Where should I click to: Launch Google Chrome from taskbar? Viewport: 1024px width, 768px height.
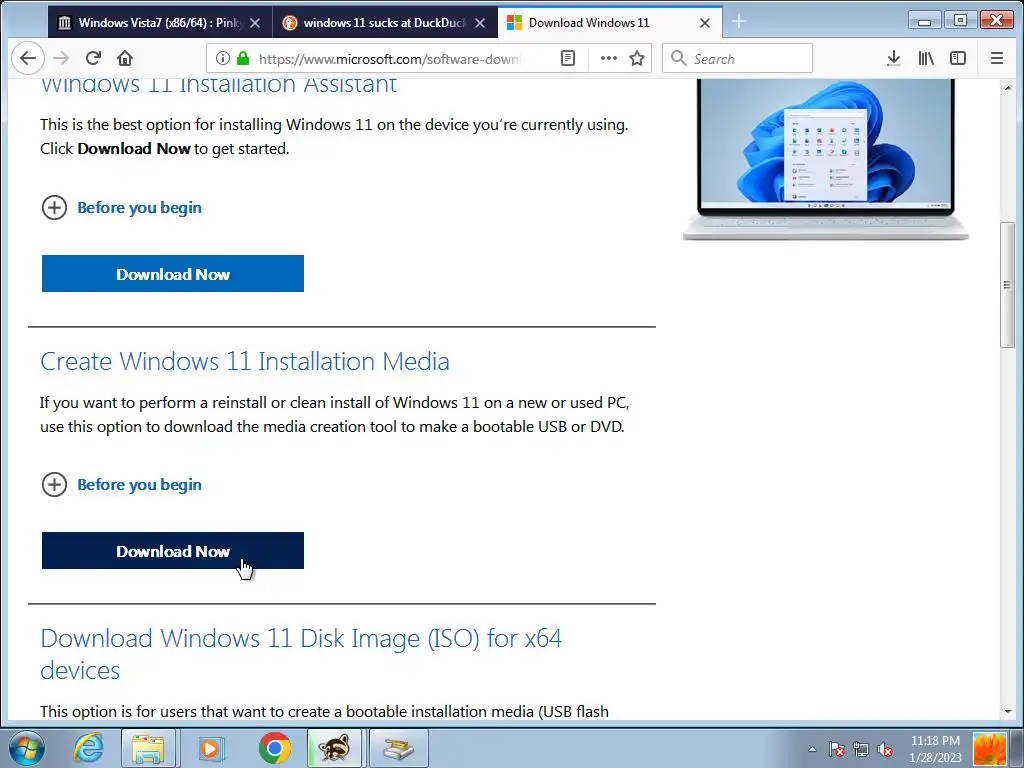274,748
